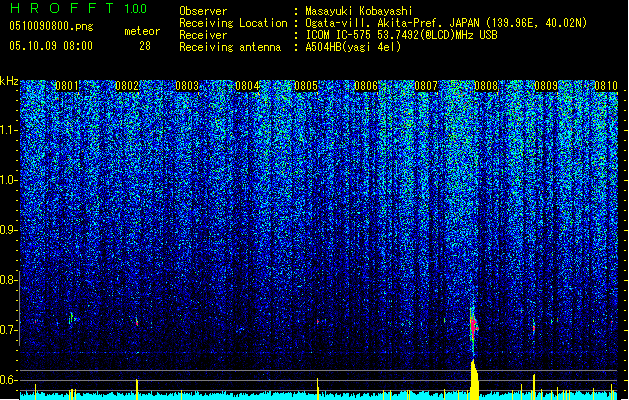Click the 0808 time marker

(x=486, y=85)
